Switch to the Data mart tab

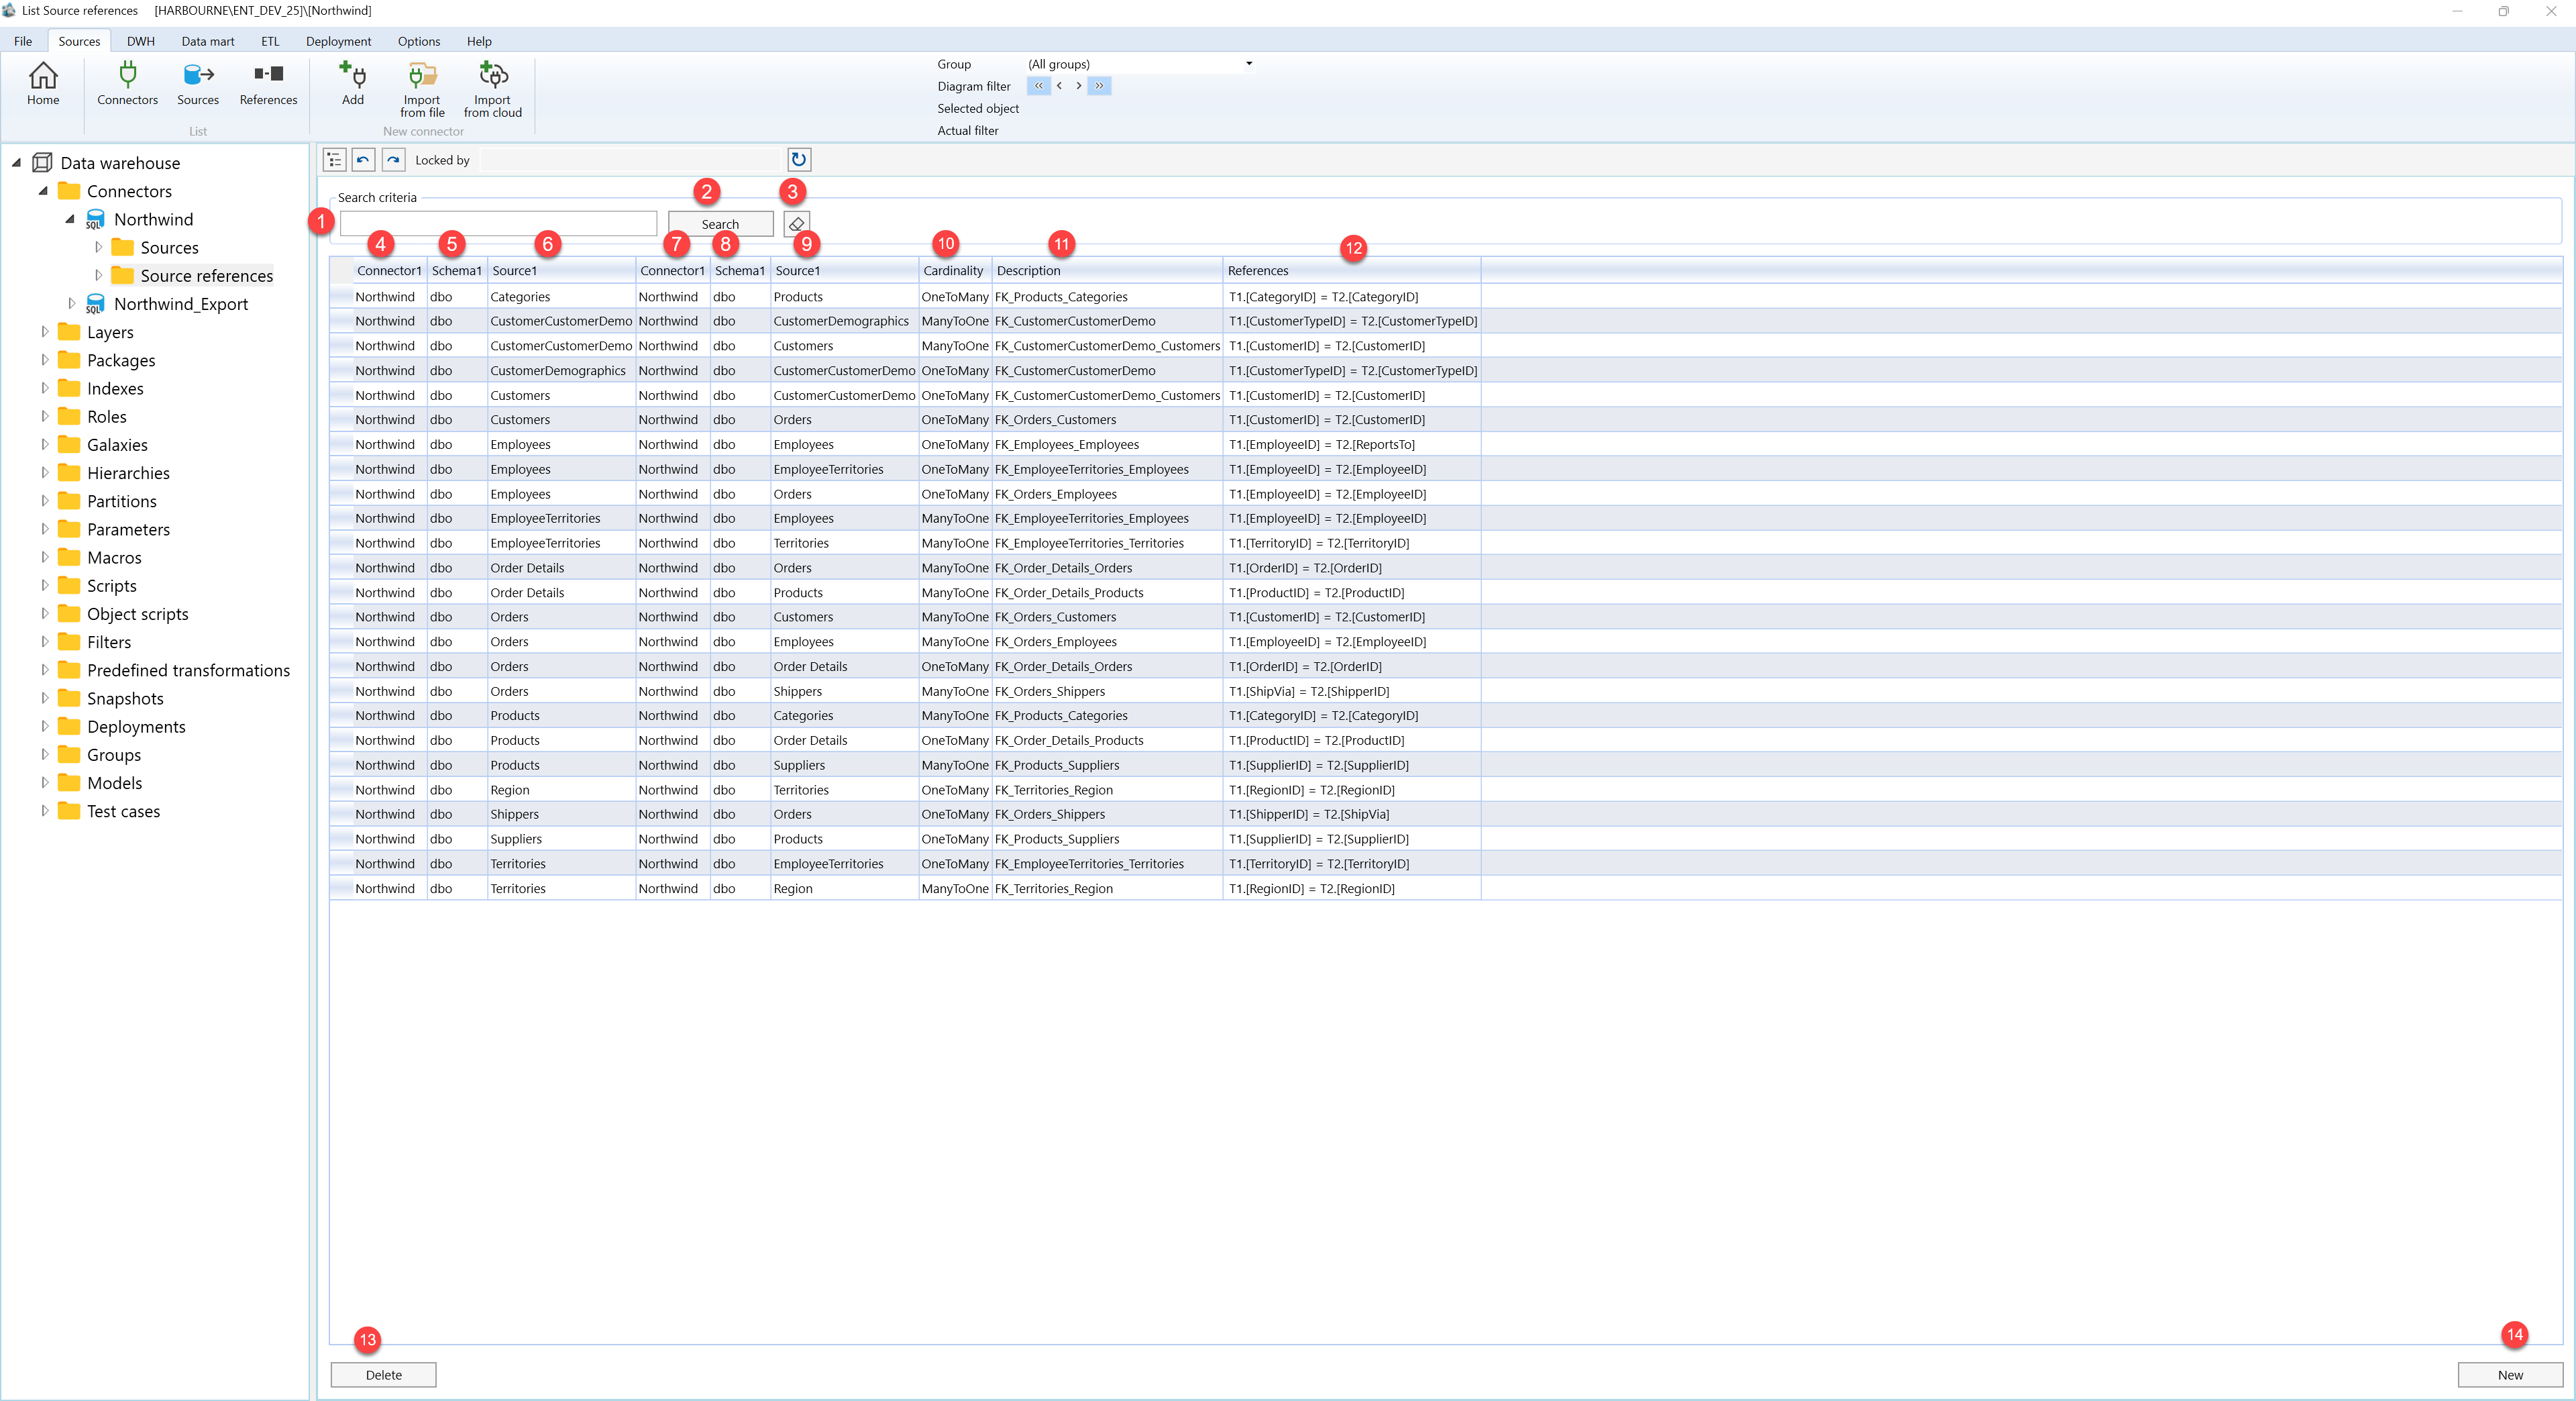click(208, 41)
